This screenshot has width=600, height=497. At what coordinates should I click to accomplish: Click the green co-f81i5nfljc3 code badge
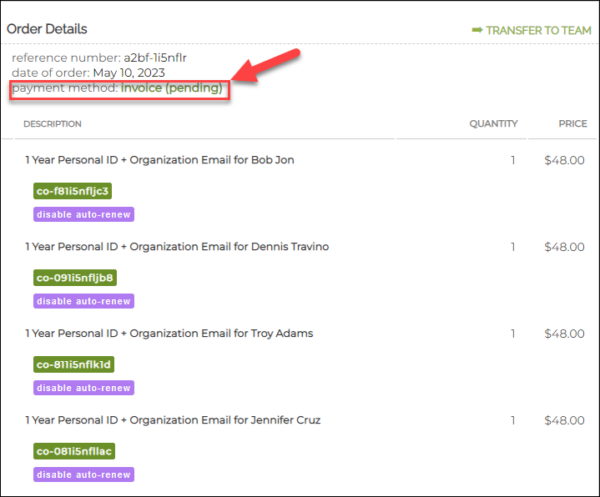72,191
